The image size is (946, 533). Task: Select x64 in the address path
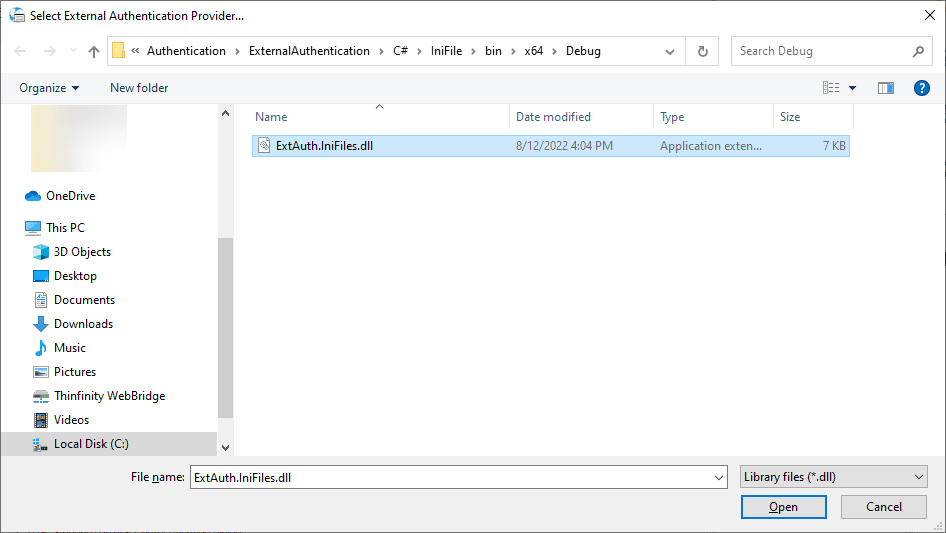tap(534, 51)
